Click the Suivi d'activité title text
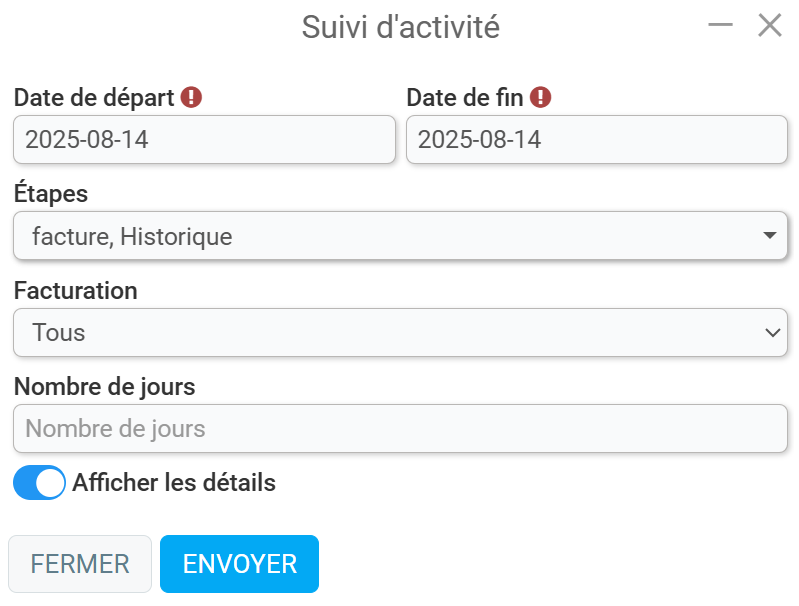 (400, 27)
